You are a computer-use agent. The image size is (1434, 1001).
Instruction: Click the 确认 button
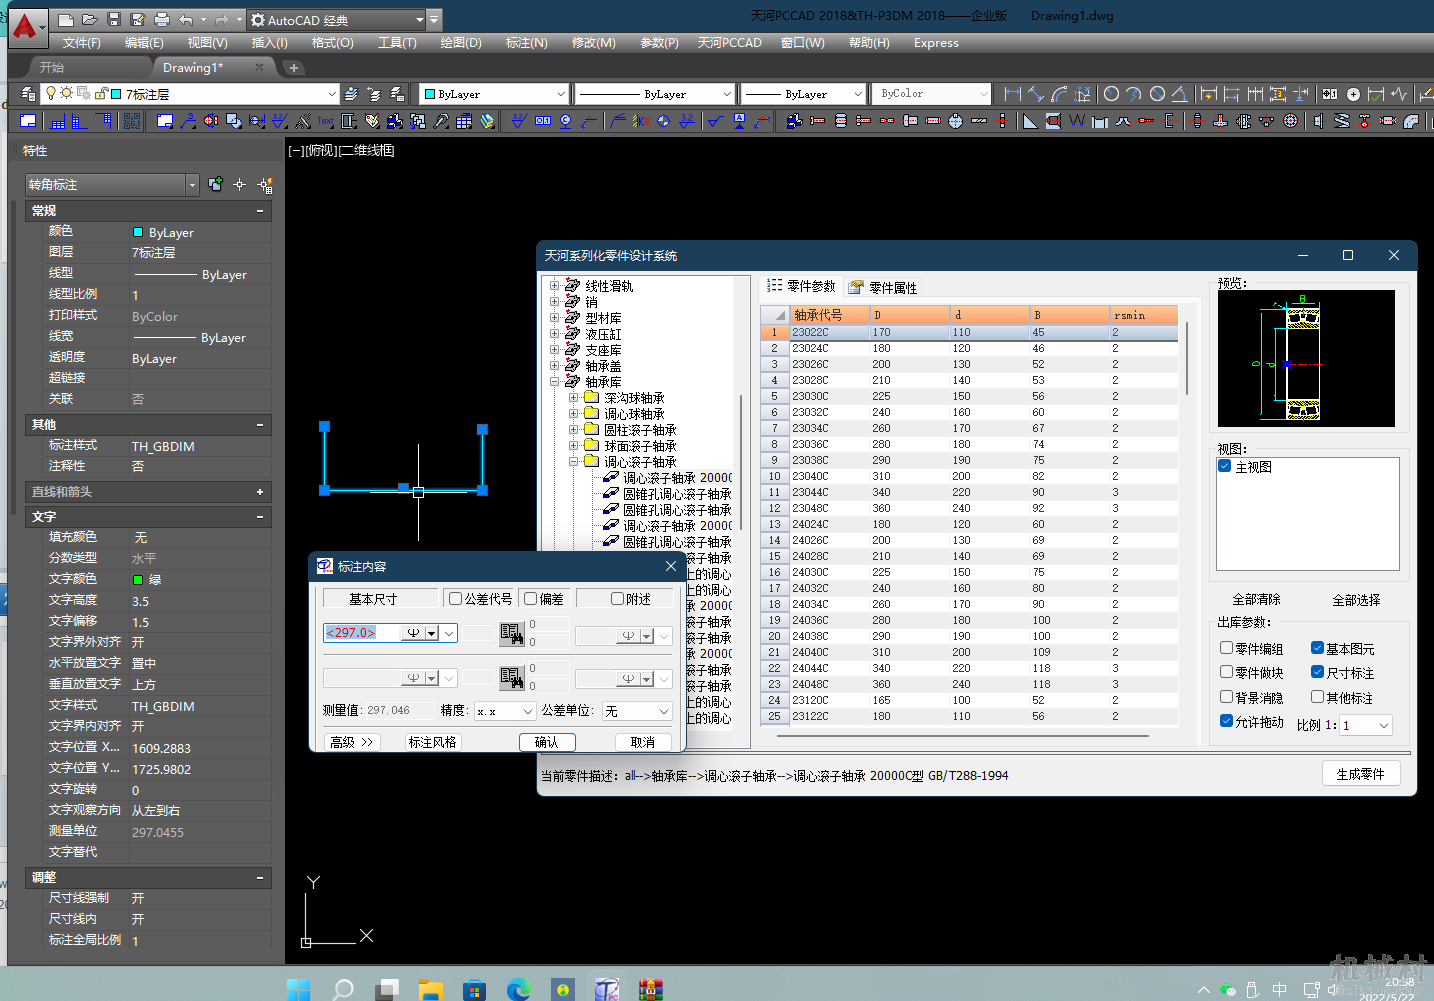pyautogui.click(x=547, y=742)
